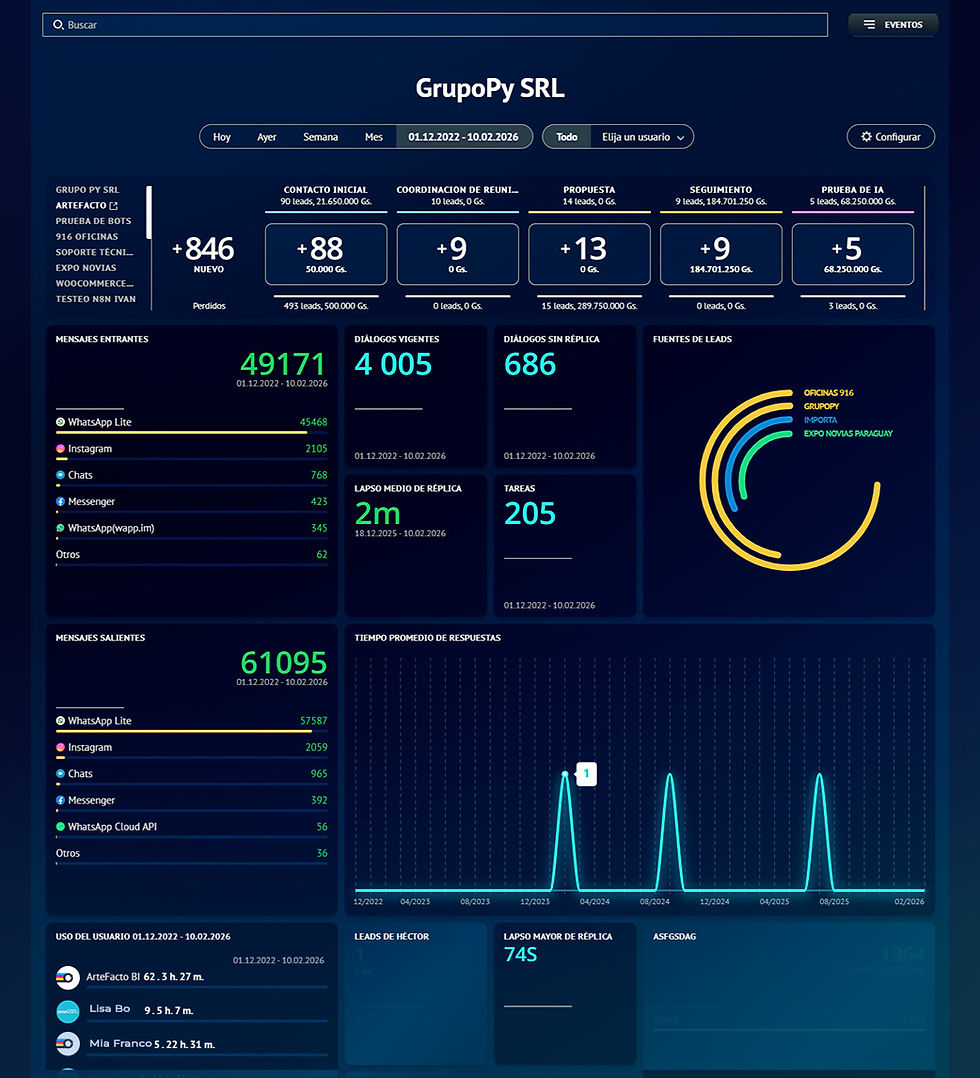Click Tareas value 205
The height and width of the screenshot is (1078, 980).
[530, 514]
